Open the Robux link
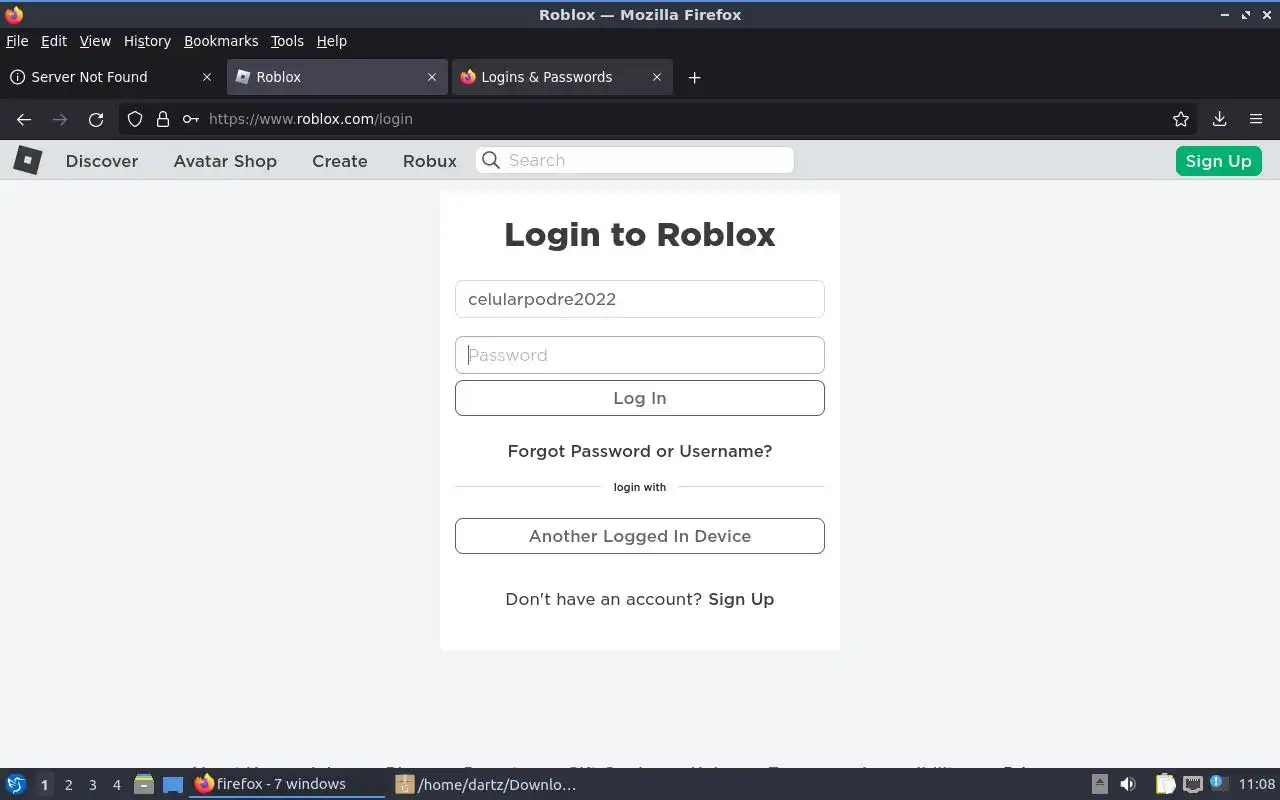Screen dimensions: 1280x800 [x=430, y=161]
